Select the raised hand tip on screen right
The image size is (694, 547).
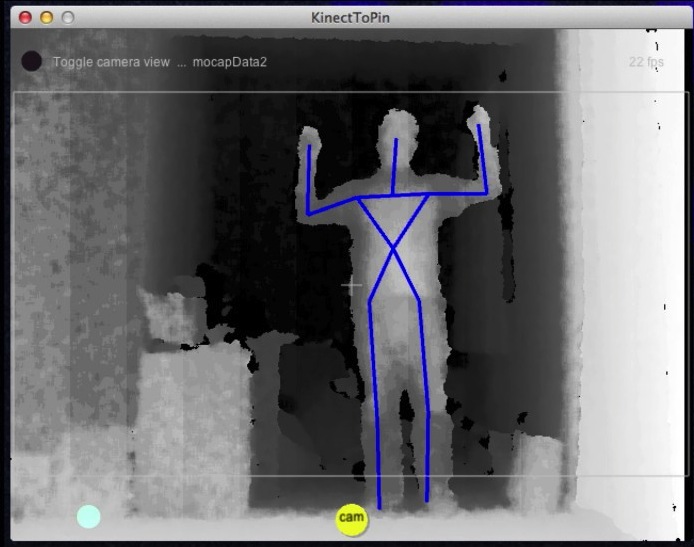click(479, 126)
